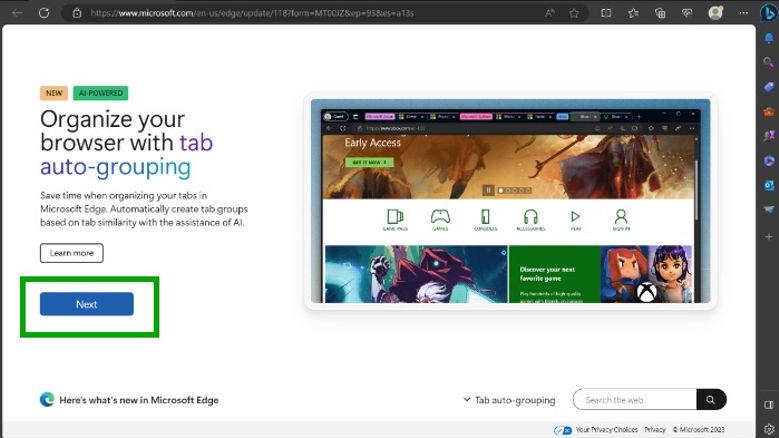The image size is (779, 438).
Task: Click the browser back arrow
Action: pos(17,13)
